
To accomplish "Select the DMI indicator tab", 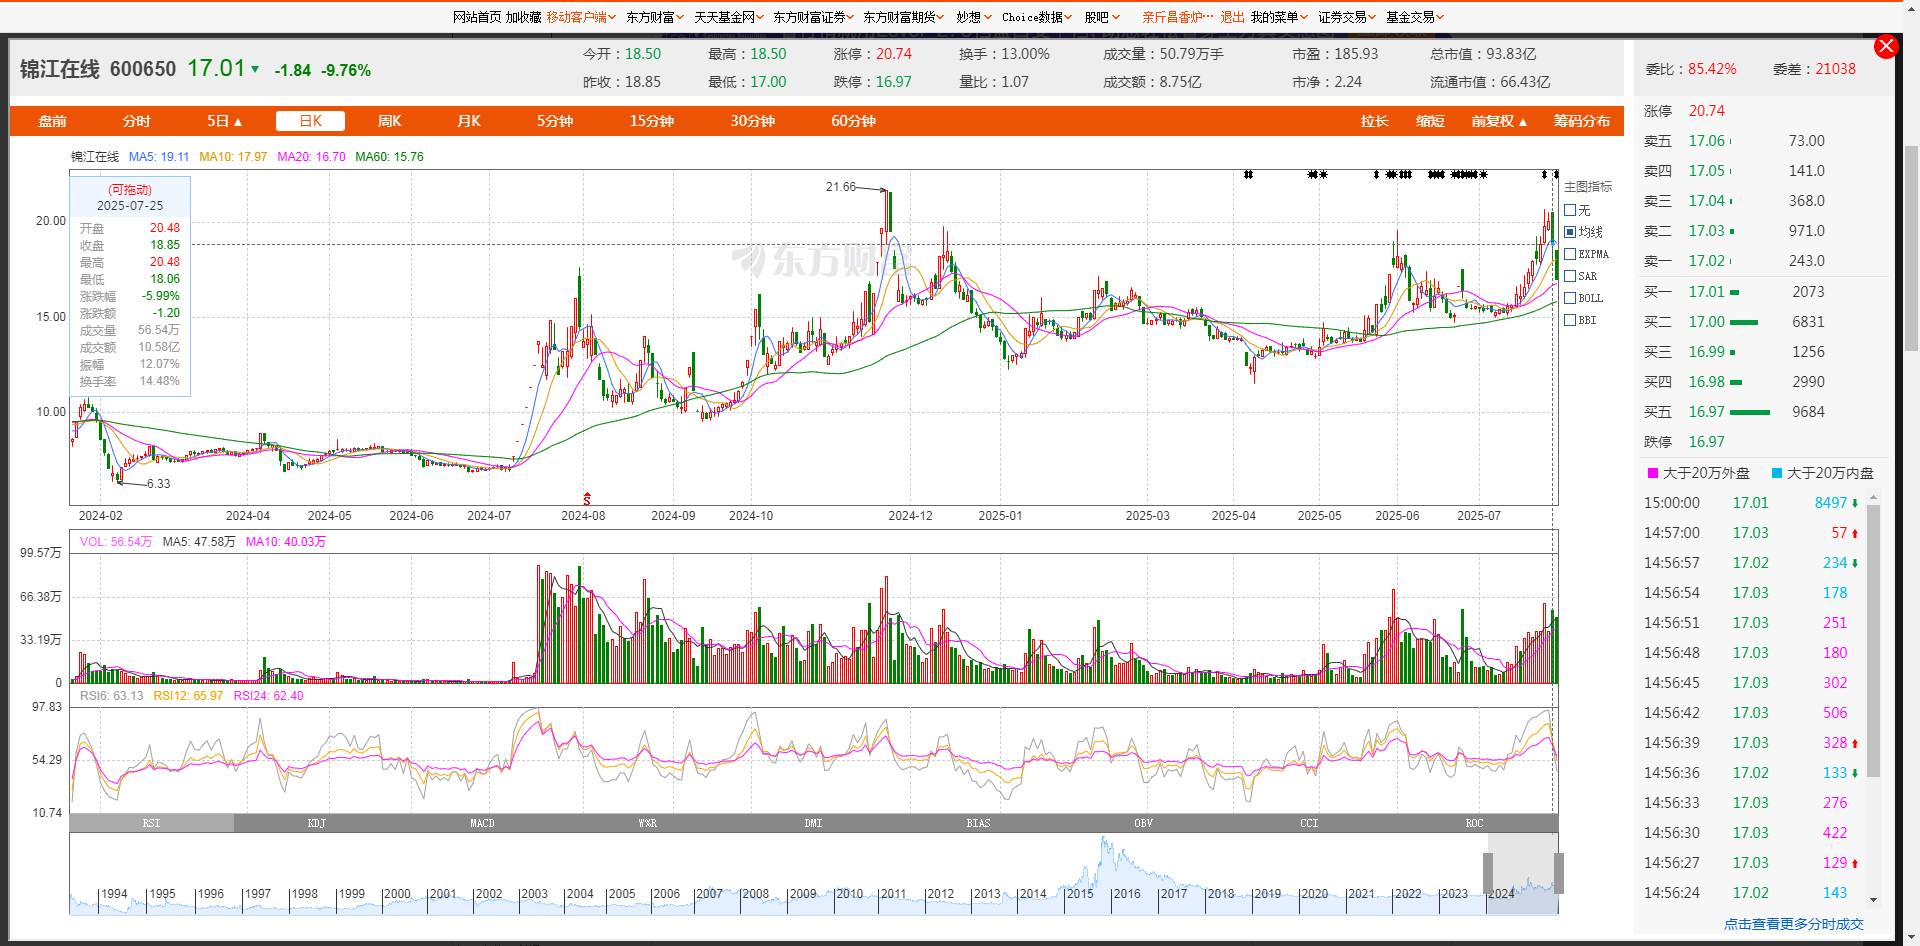I will [x=813, y=823].
